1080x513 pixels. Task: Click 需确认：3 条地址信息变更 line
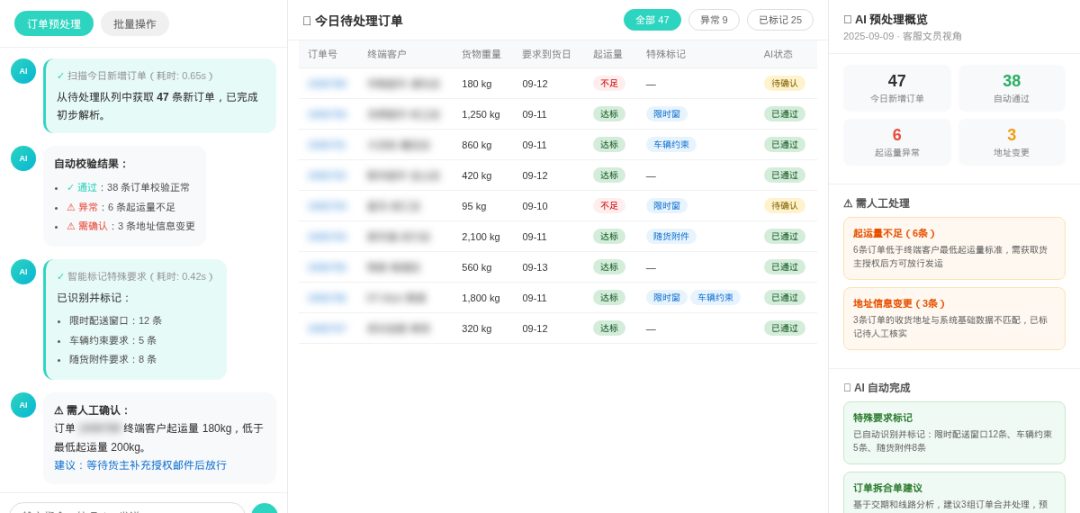(x=131, y=226)
